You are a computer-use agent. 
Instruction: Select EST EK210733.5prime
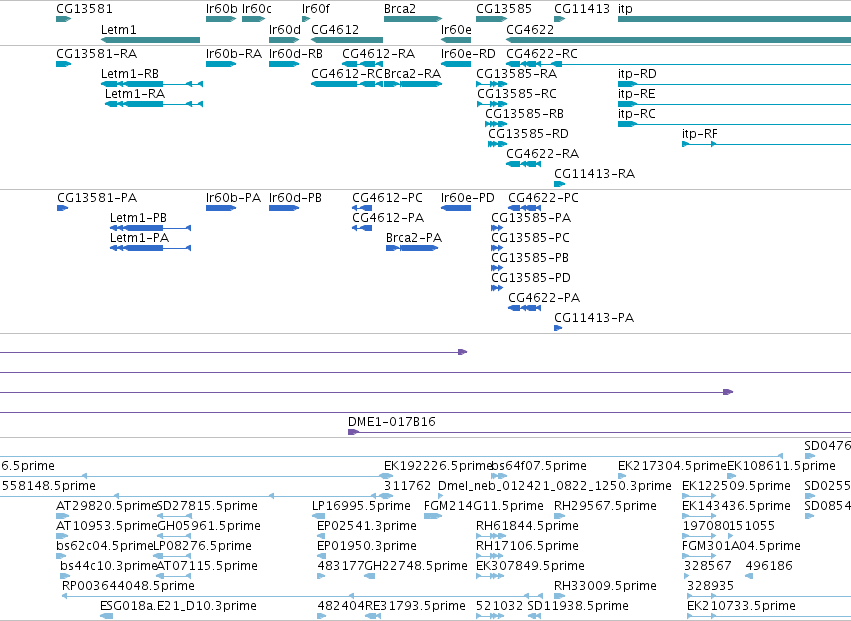click(741, 606)
